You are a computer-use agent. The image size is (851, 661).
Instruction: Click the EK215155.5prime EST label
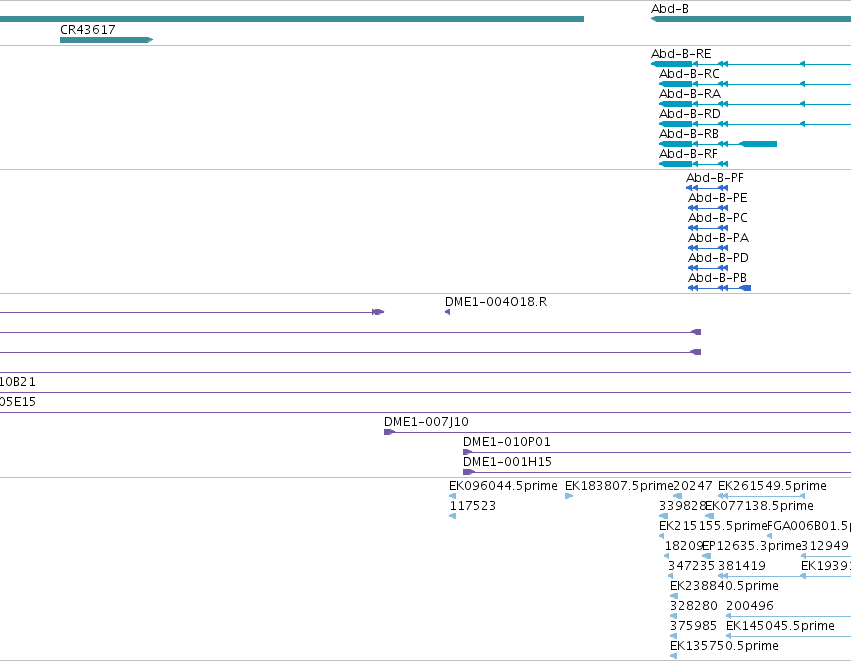coord(713,526)
